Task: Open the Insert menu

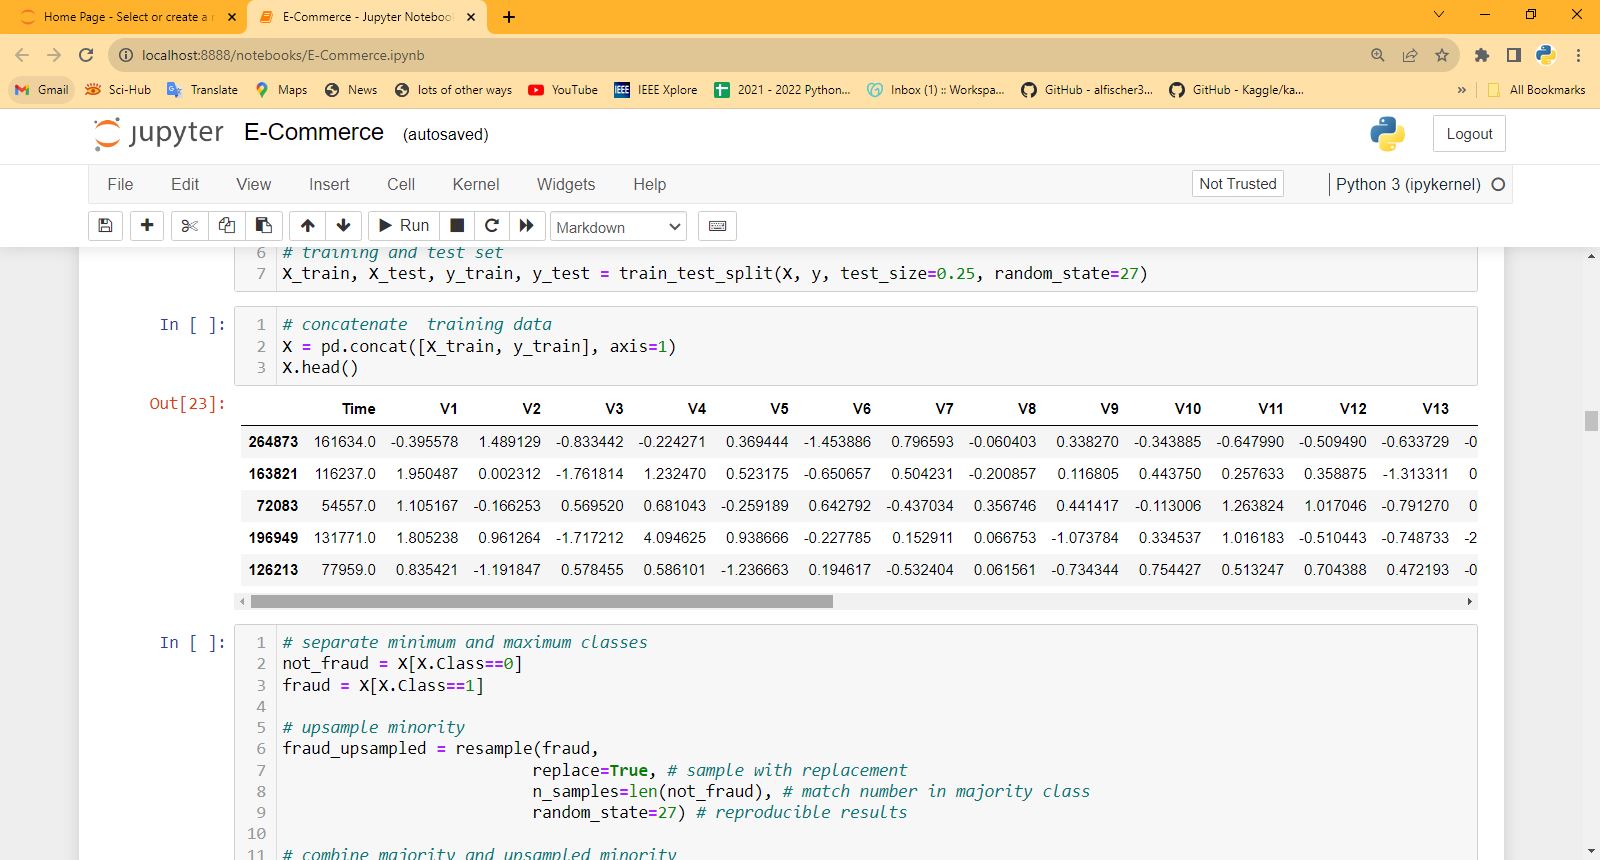Action: 329,184
